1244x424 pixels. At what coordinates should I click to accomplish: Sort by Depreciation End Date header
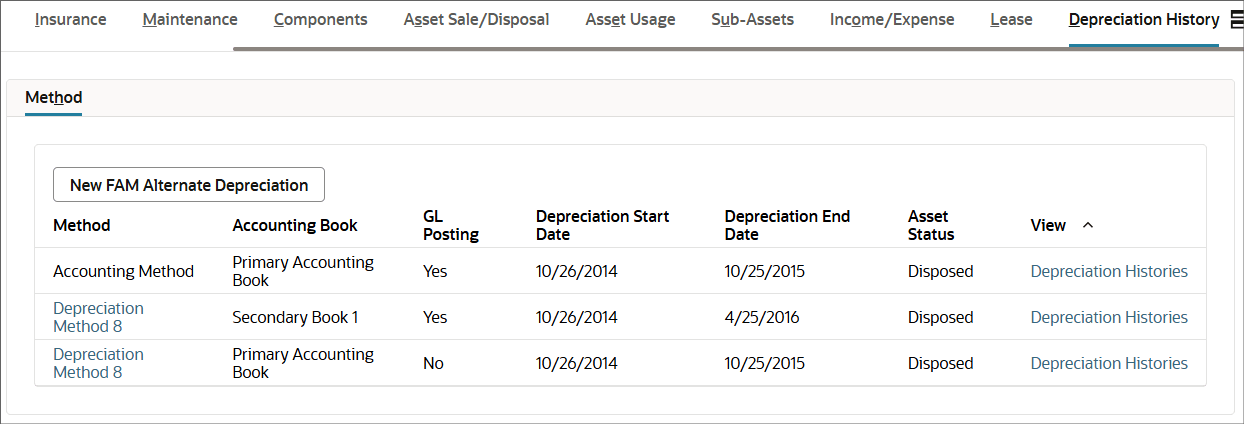tap(788, 225)
